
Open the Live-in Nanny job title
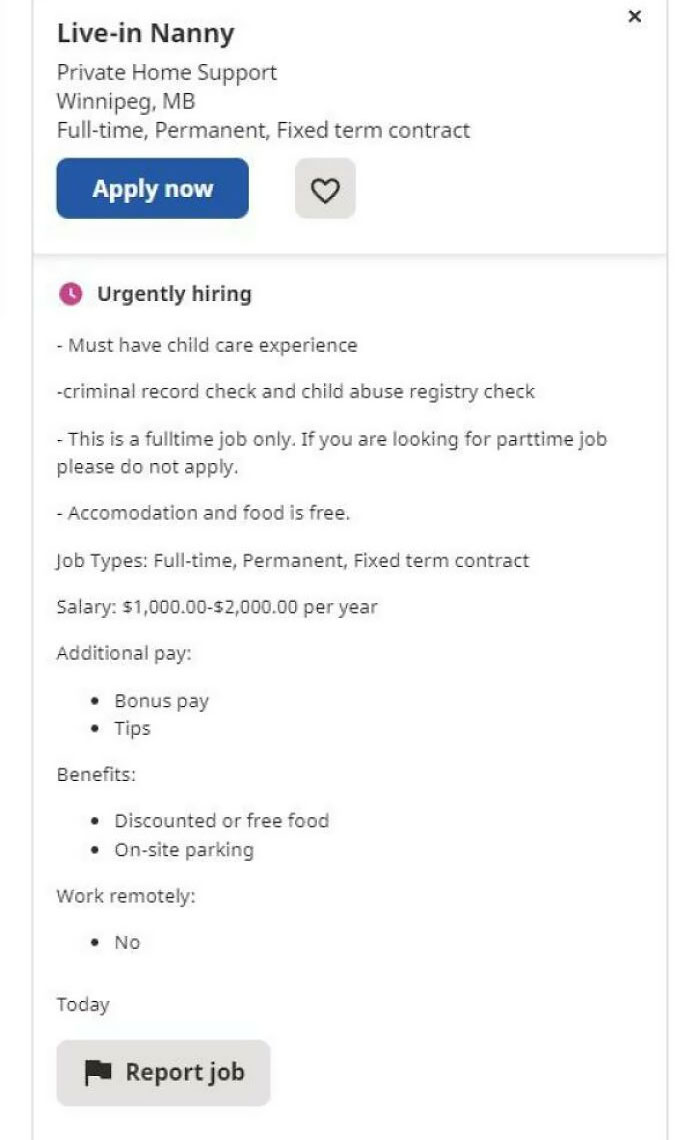(146, 33)
